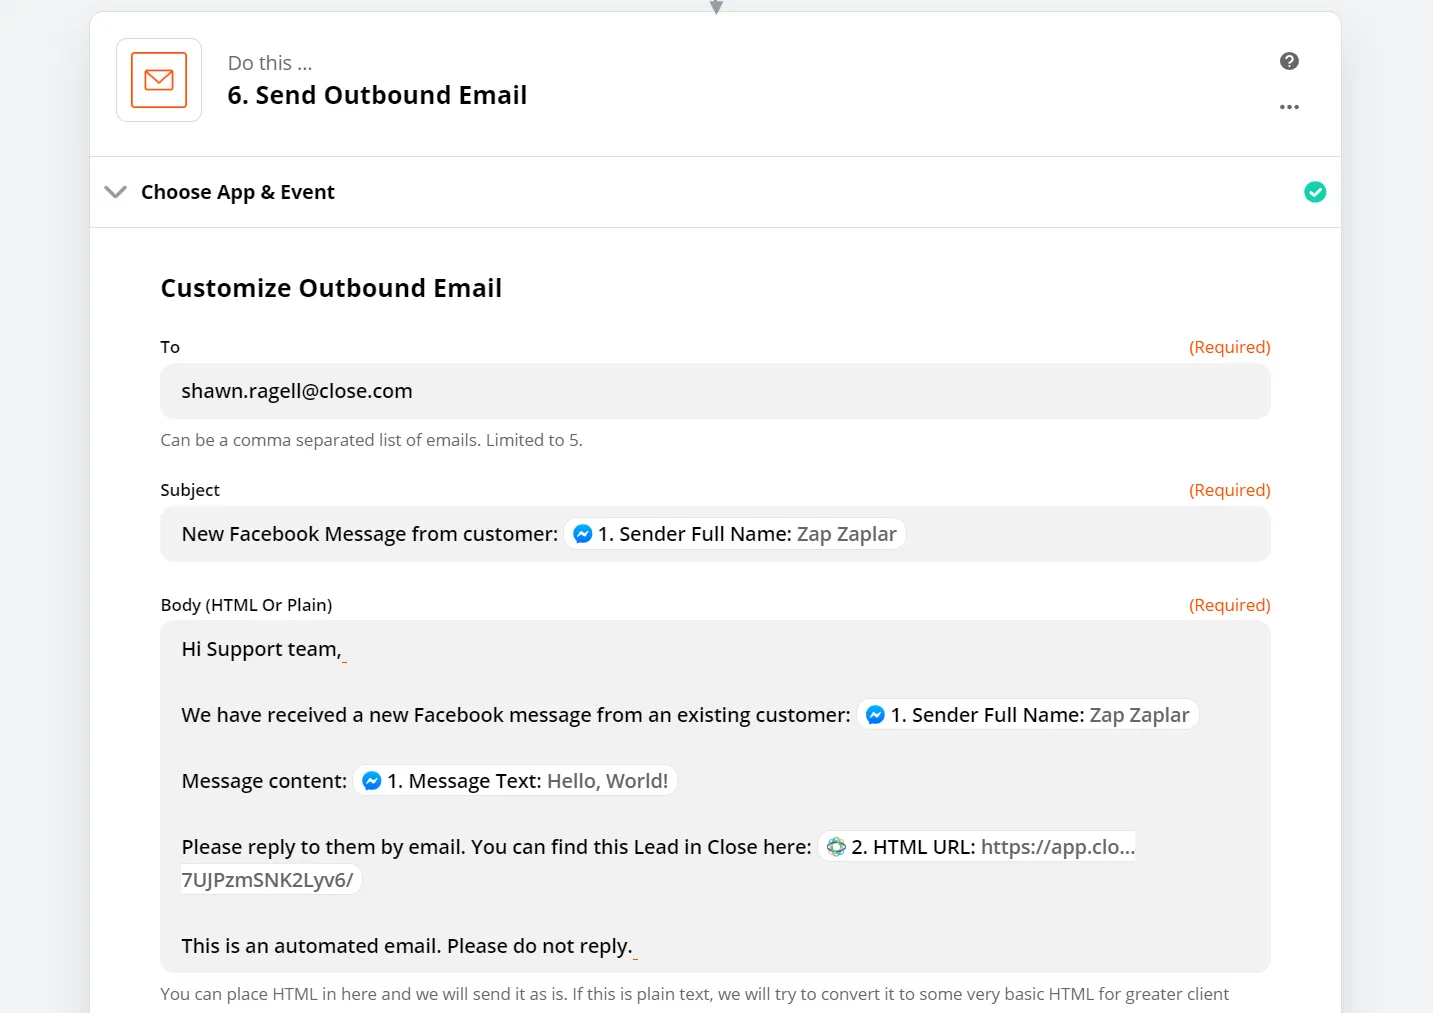Image resolution: width=1433 pixels, height=1013 pixels.
Task: Open the three-dot step options menu
Action: click(1289, 107)
